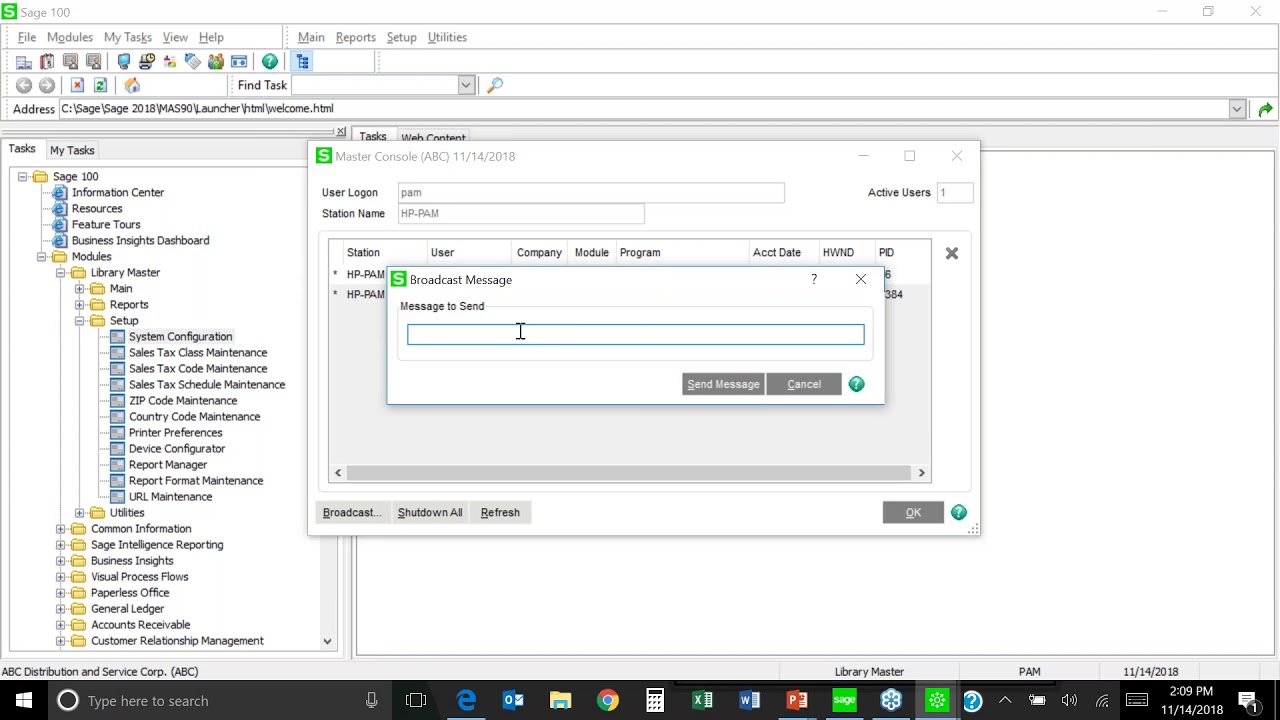Open the Utilities menu

pos(447,37)
